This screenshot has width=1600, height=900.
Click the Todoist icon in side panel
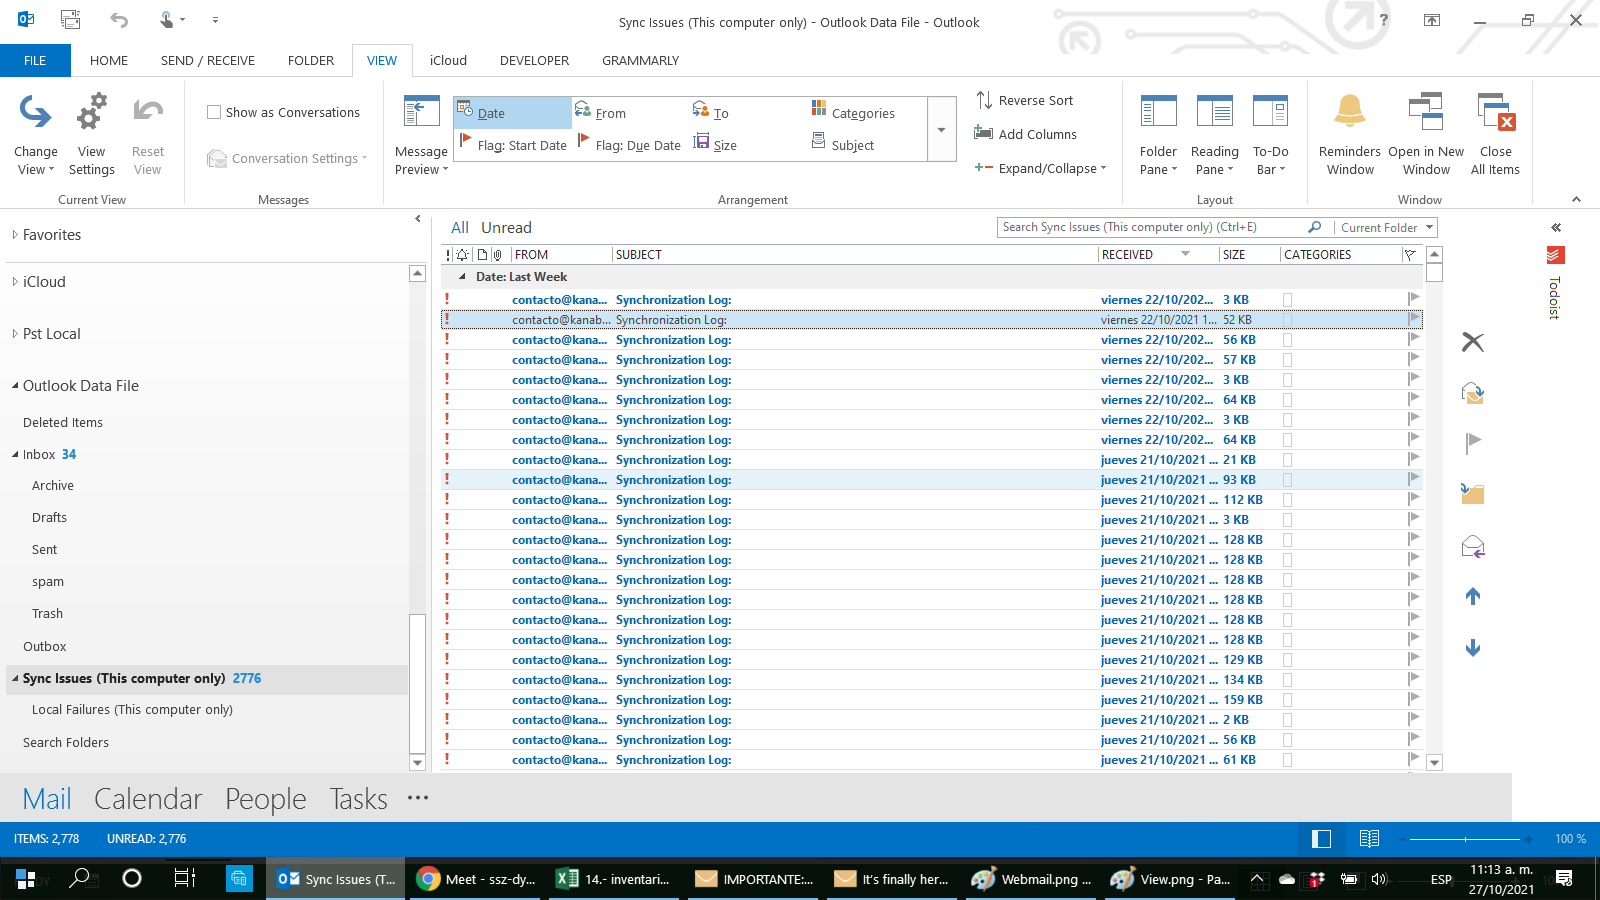(x=1555, y=255)
